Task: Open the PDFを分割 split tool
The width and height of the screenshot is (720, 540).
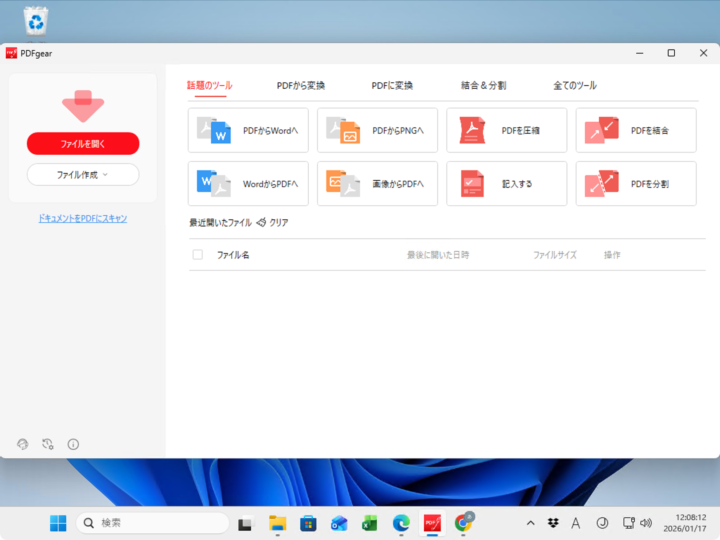Action: [636, 184]
